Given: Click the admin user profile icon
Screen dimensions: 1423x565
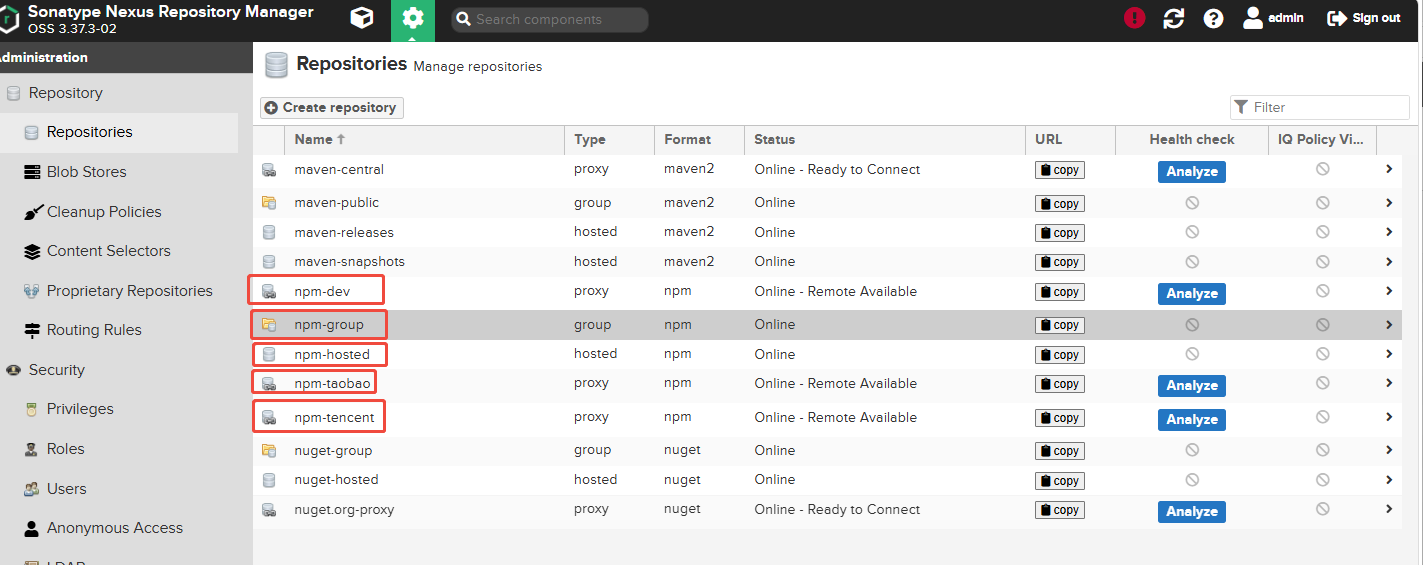Looking at the screenshot, I should click(x=1253, y=18).
